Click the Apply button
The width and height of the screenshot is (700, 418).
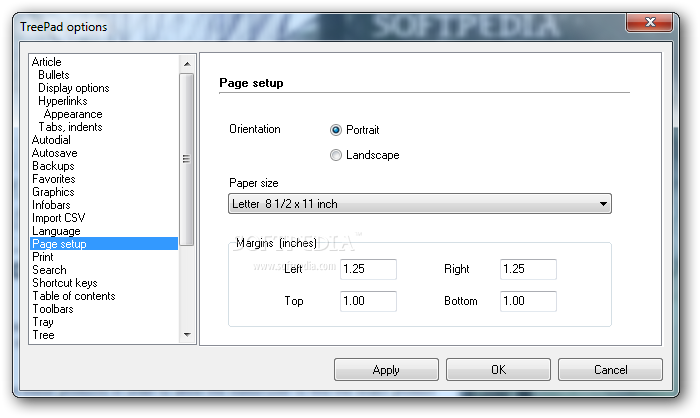click(x=386, y=369)
